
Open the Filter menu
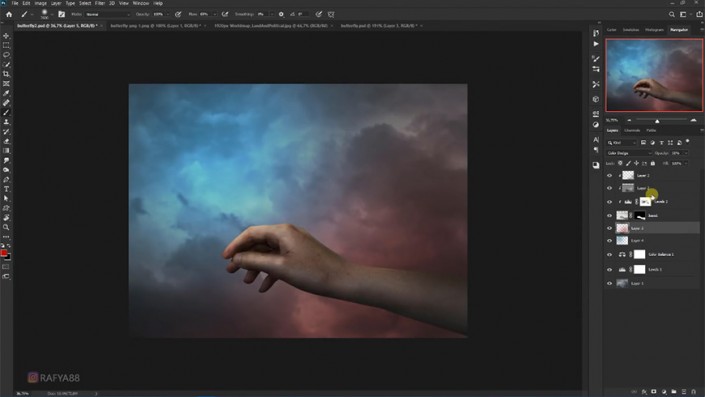[99, 3]
